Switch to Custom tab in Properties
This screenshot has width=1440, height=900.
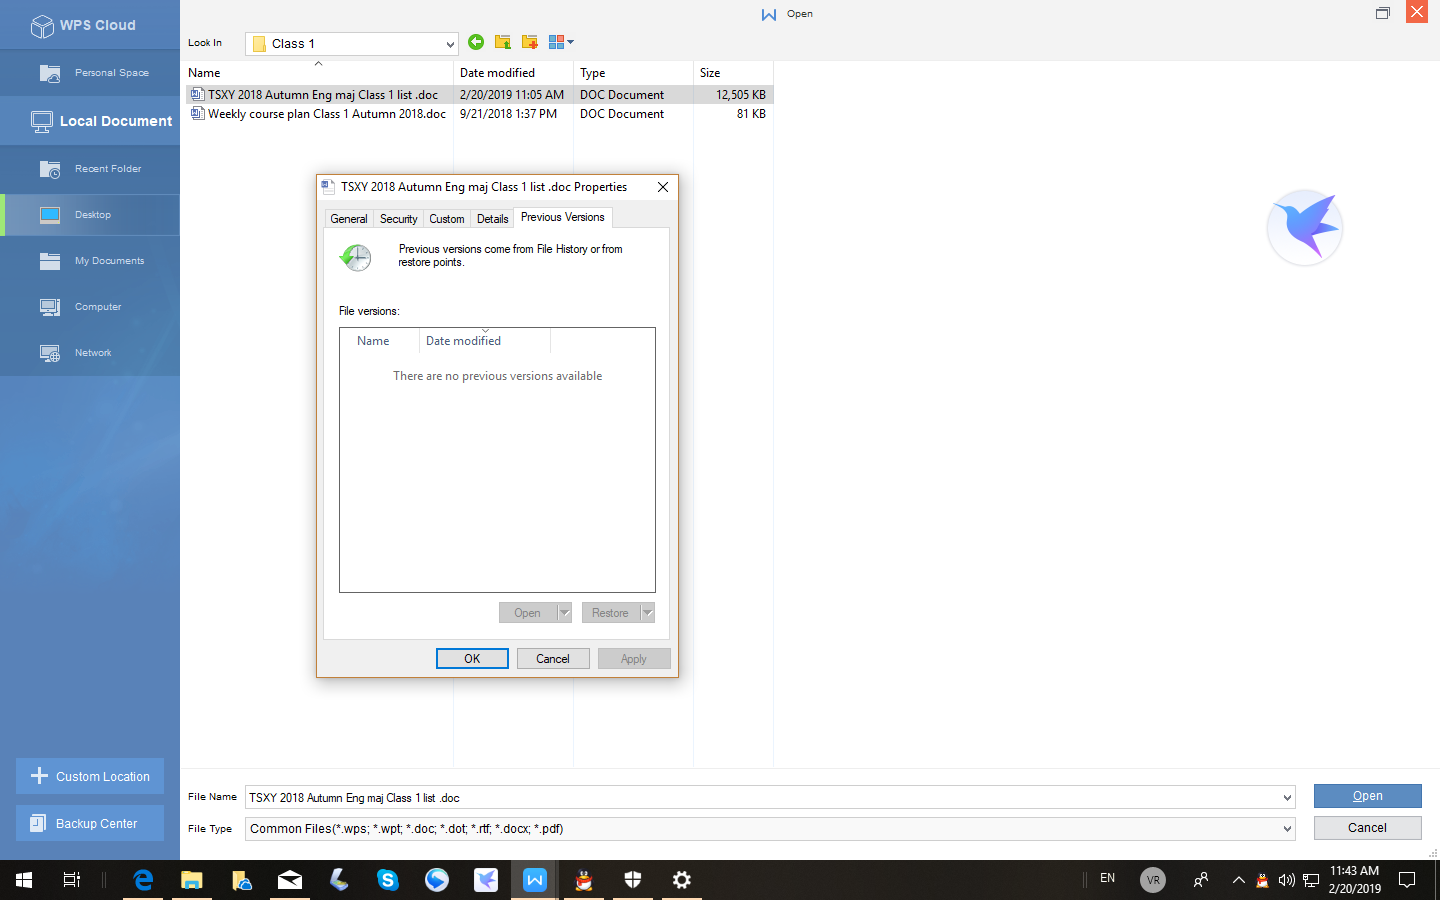(447, 219)
